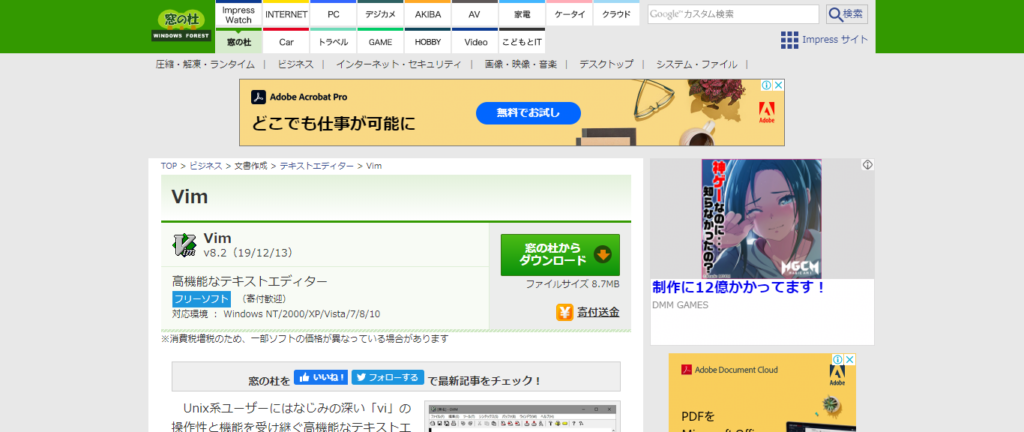Click the 無料でお試し button in ad
1024x432 pixels.
[528, 113]
